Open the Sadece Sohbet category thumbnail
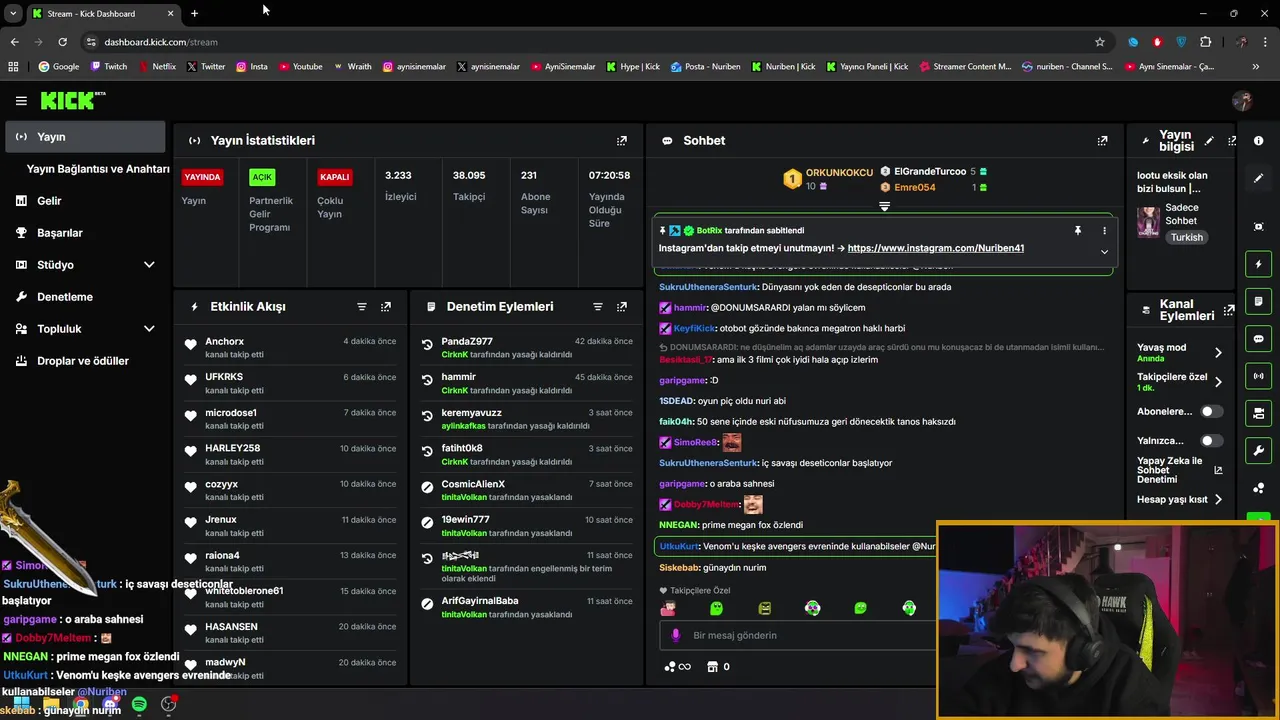The image size is (1280, 720). (1148, 222)
